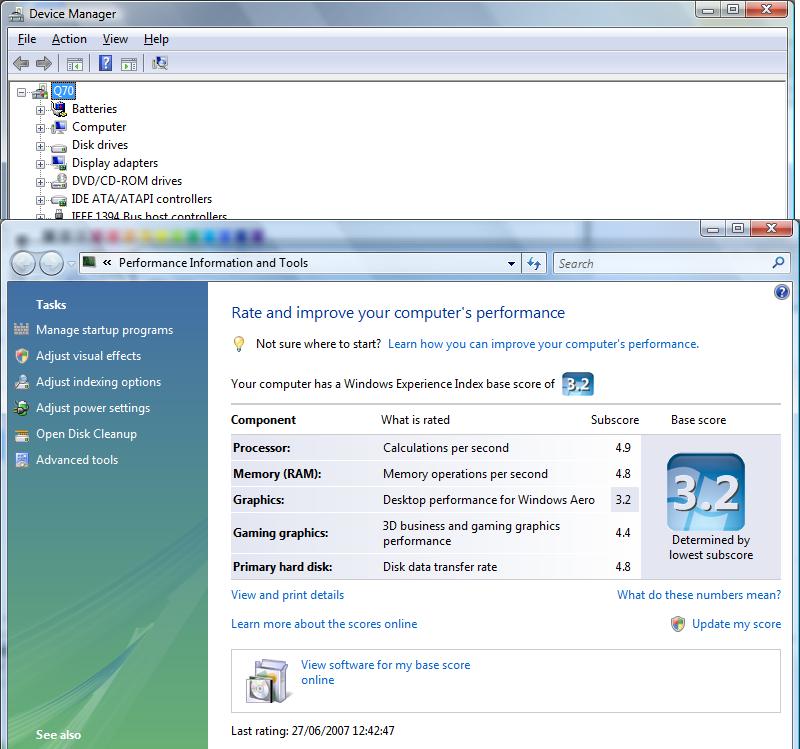Expand the Display adapters node

[40, 164]
